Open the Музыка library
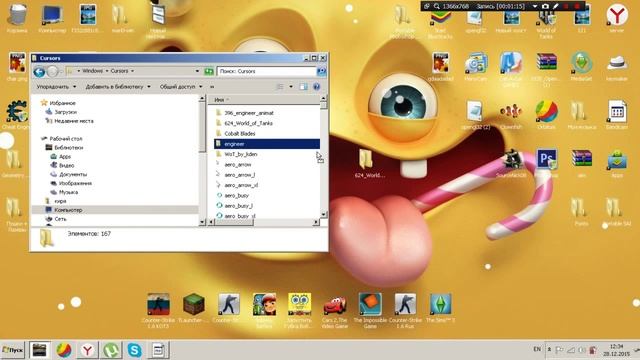Screen dimensions: 640x360 point(68,192)
